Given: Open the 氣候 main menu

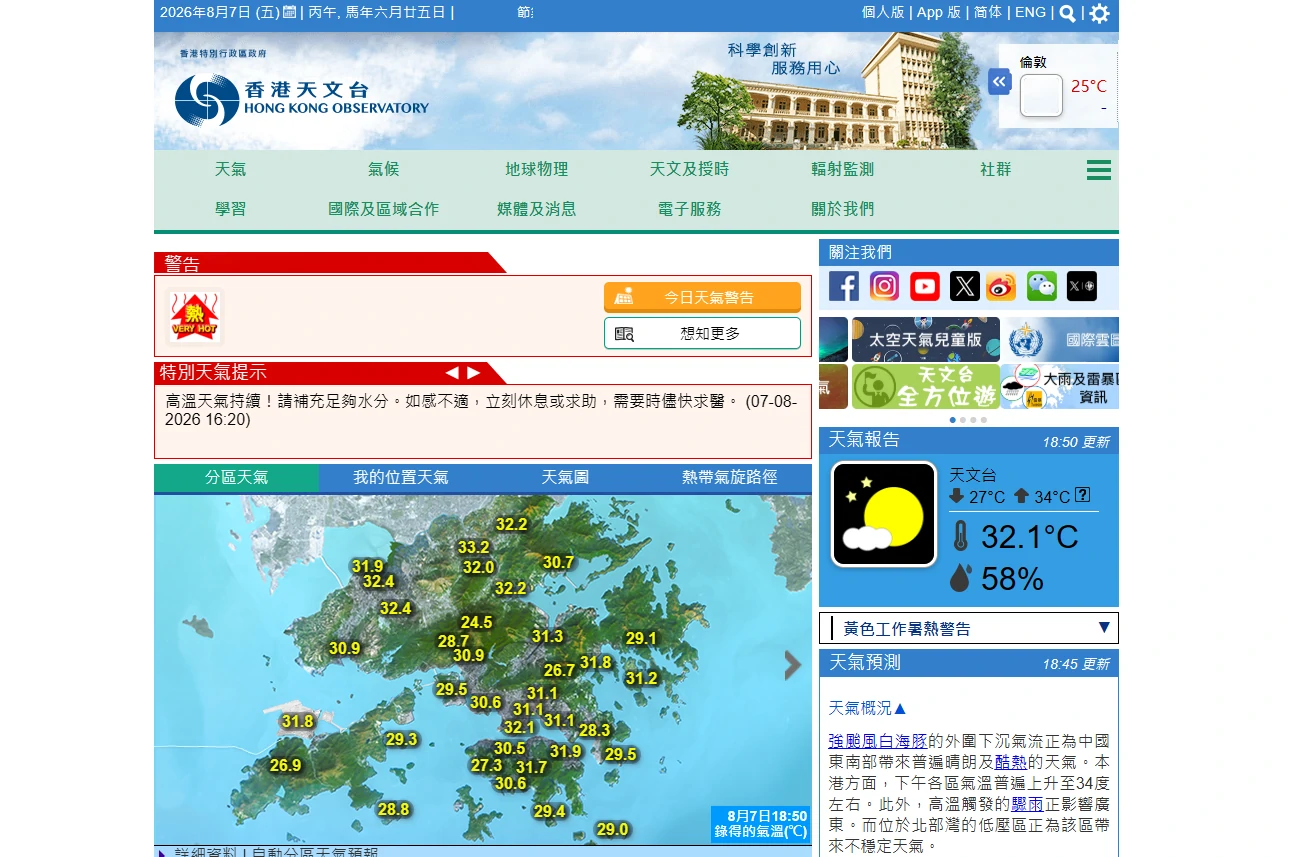Looking at the screenshot, I should click(383, 169).
